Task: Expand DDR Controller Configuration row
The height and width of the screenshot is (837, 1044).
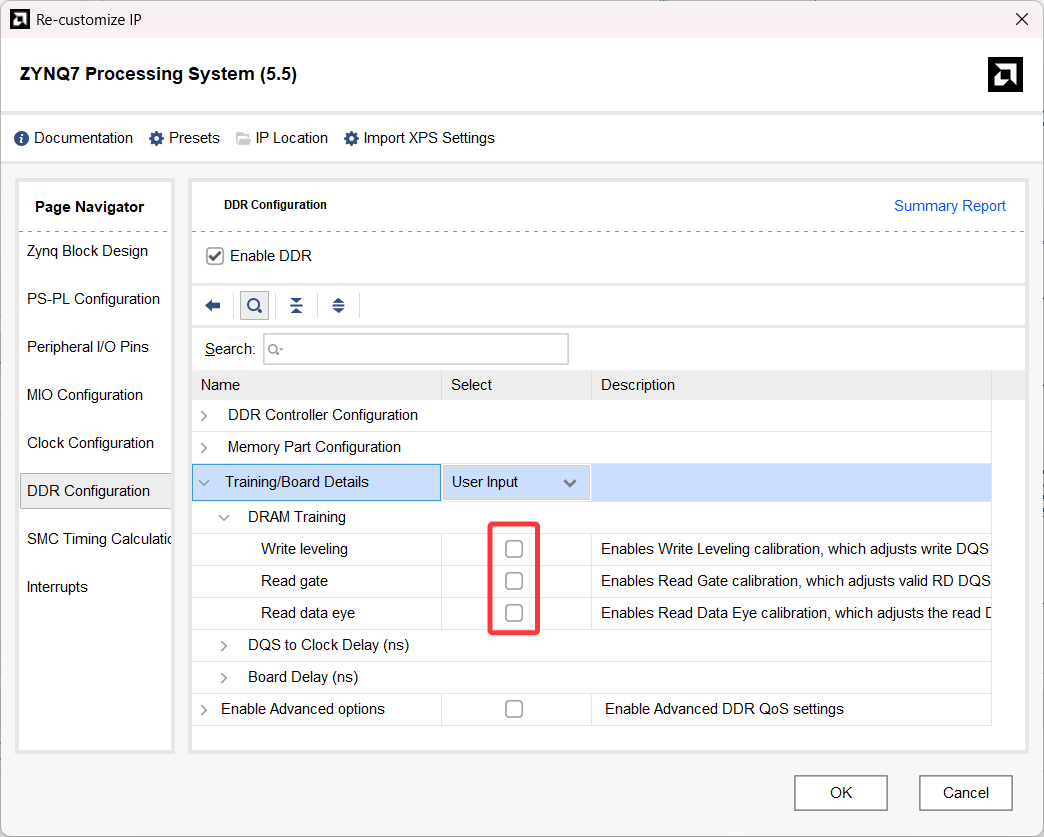Action: [x=204, y=416]
